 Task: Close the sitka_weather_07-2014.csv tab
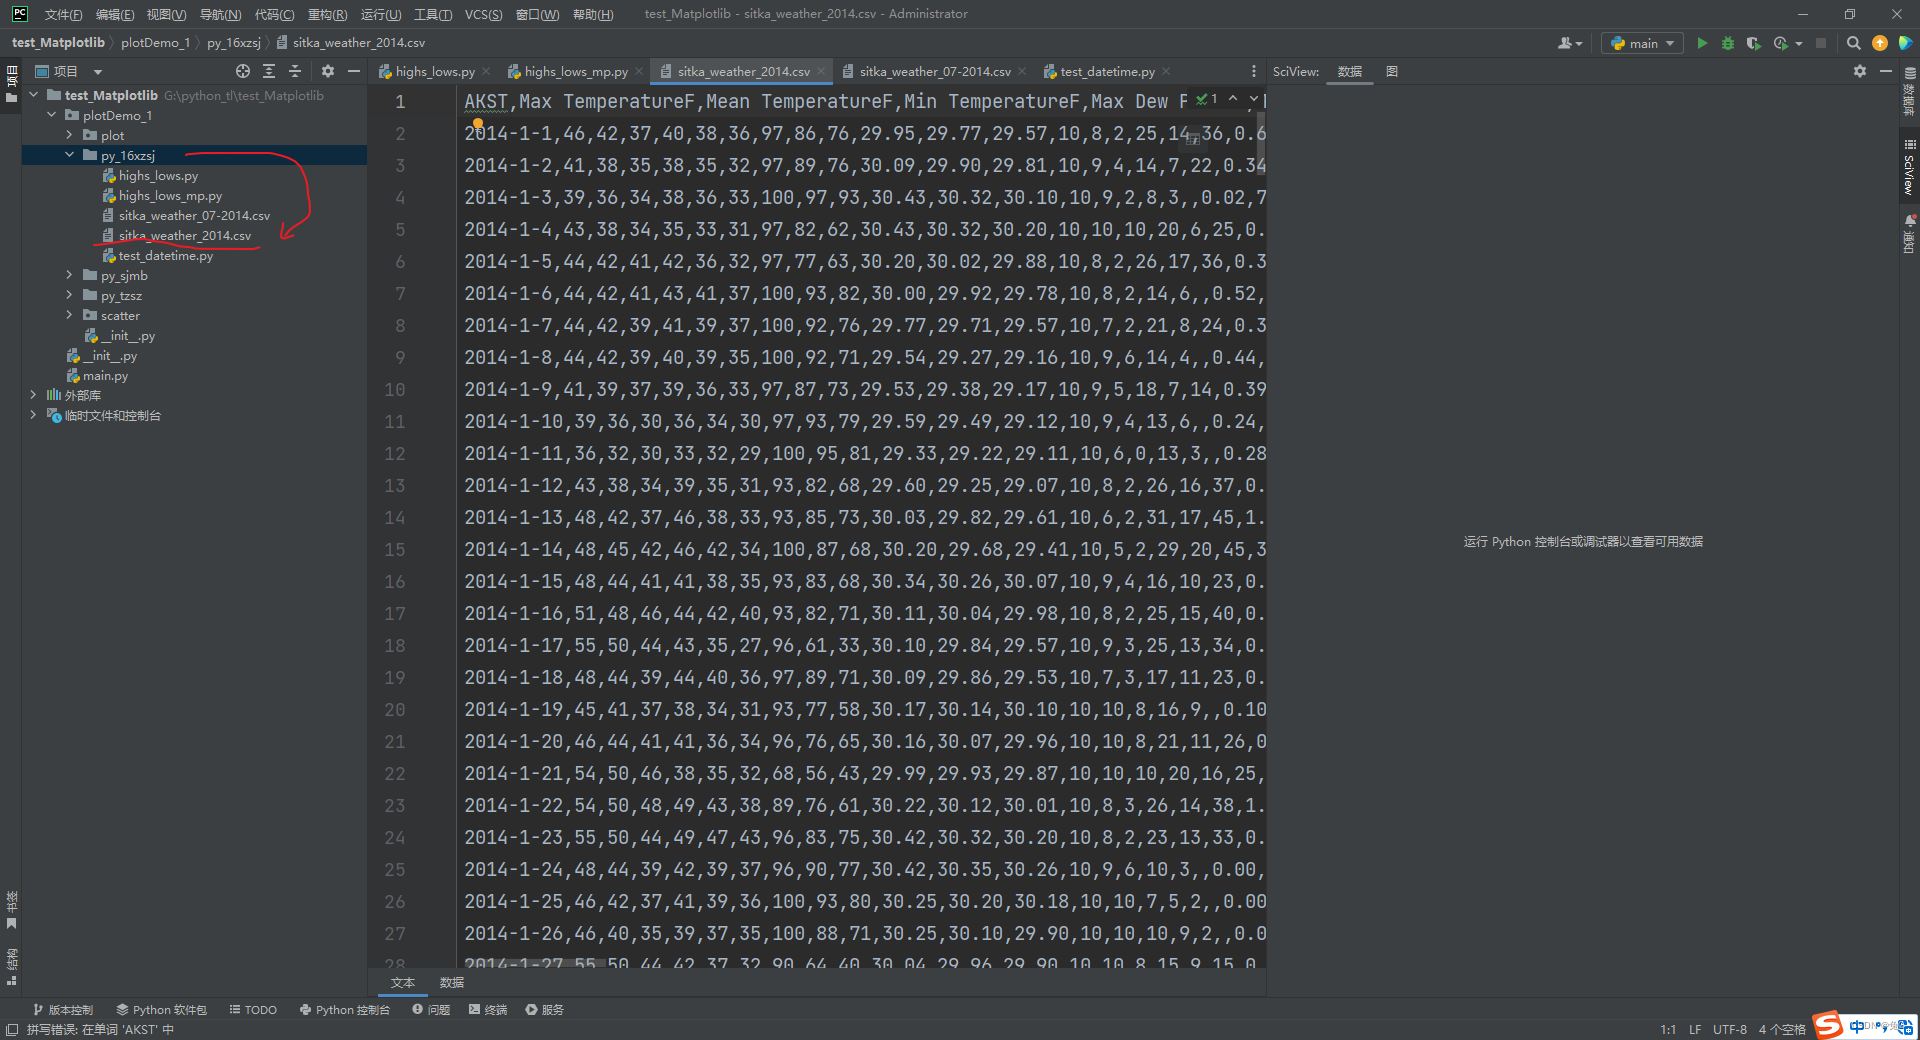1022,71
